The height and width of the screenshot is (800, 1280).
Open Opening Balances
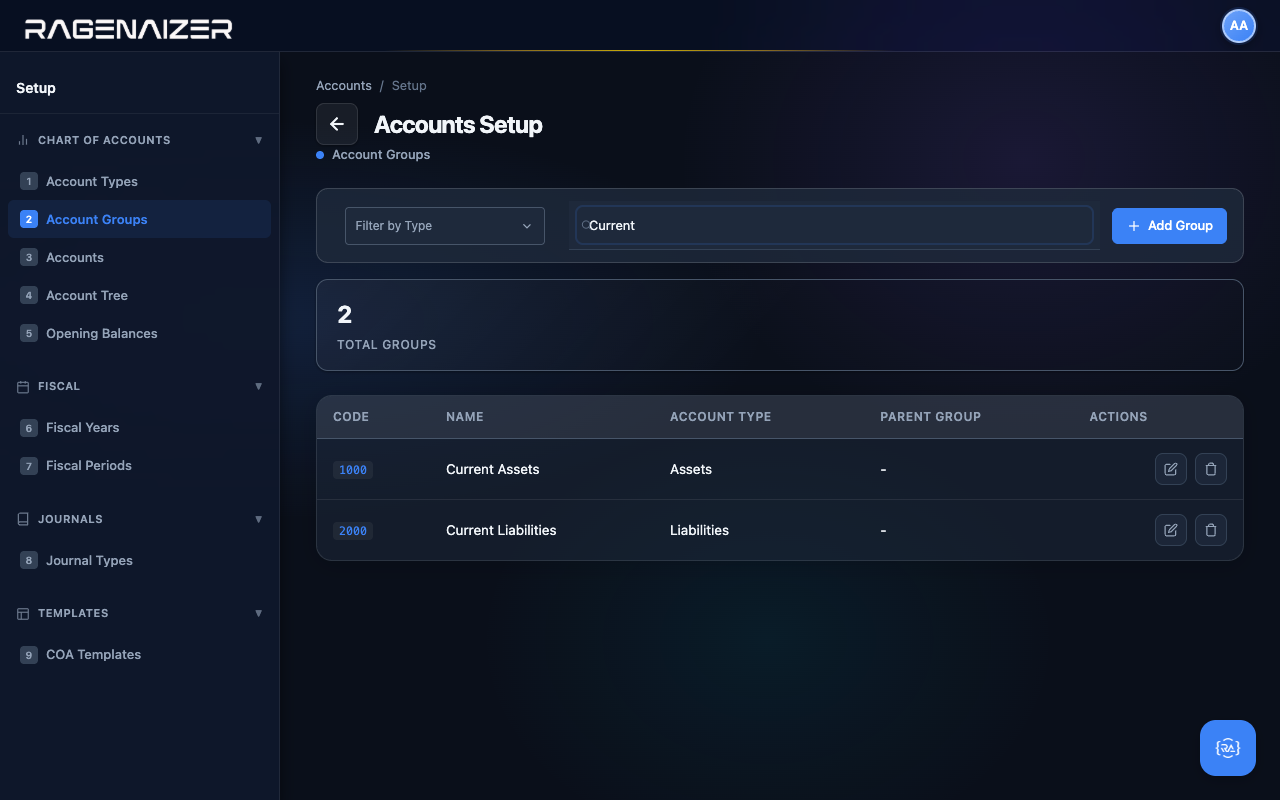tap(139, 333)
